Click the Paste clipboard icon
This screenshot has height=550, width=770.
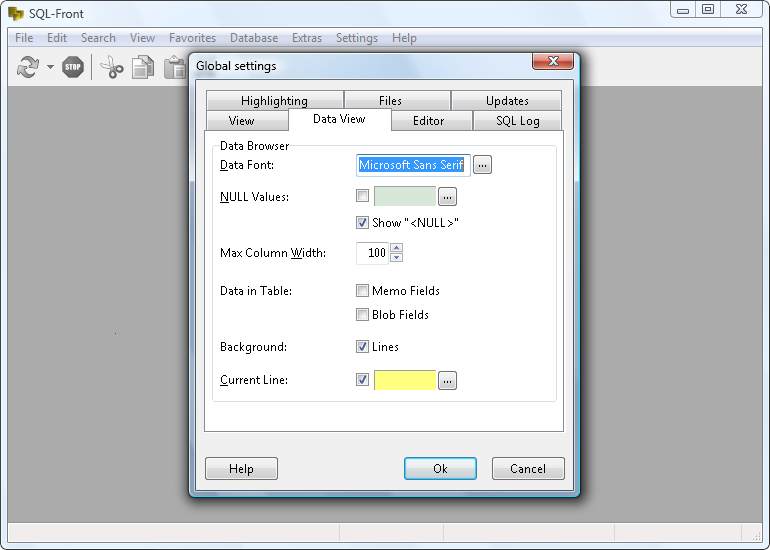[175, 67]
